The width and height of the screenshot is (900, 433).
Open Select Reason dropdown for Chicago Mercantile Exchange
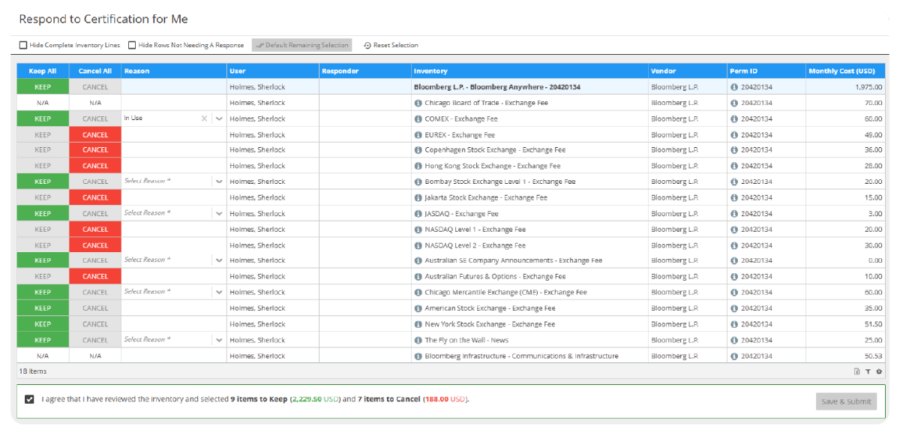coord(219,292)
